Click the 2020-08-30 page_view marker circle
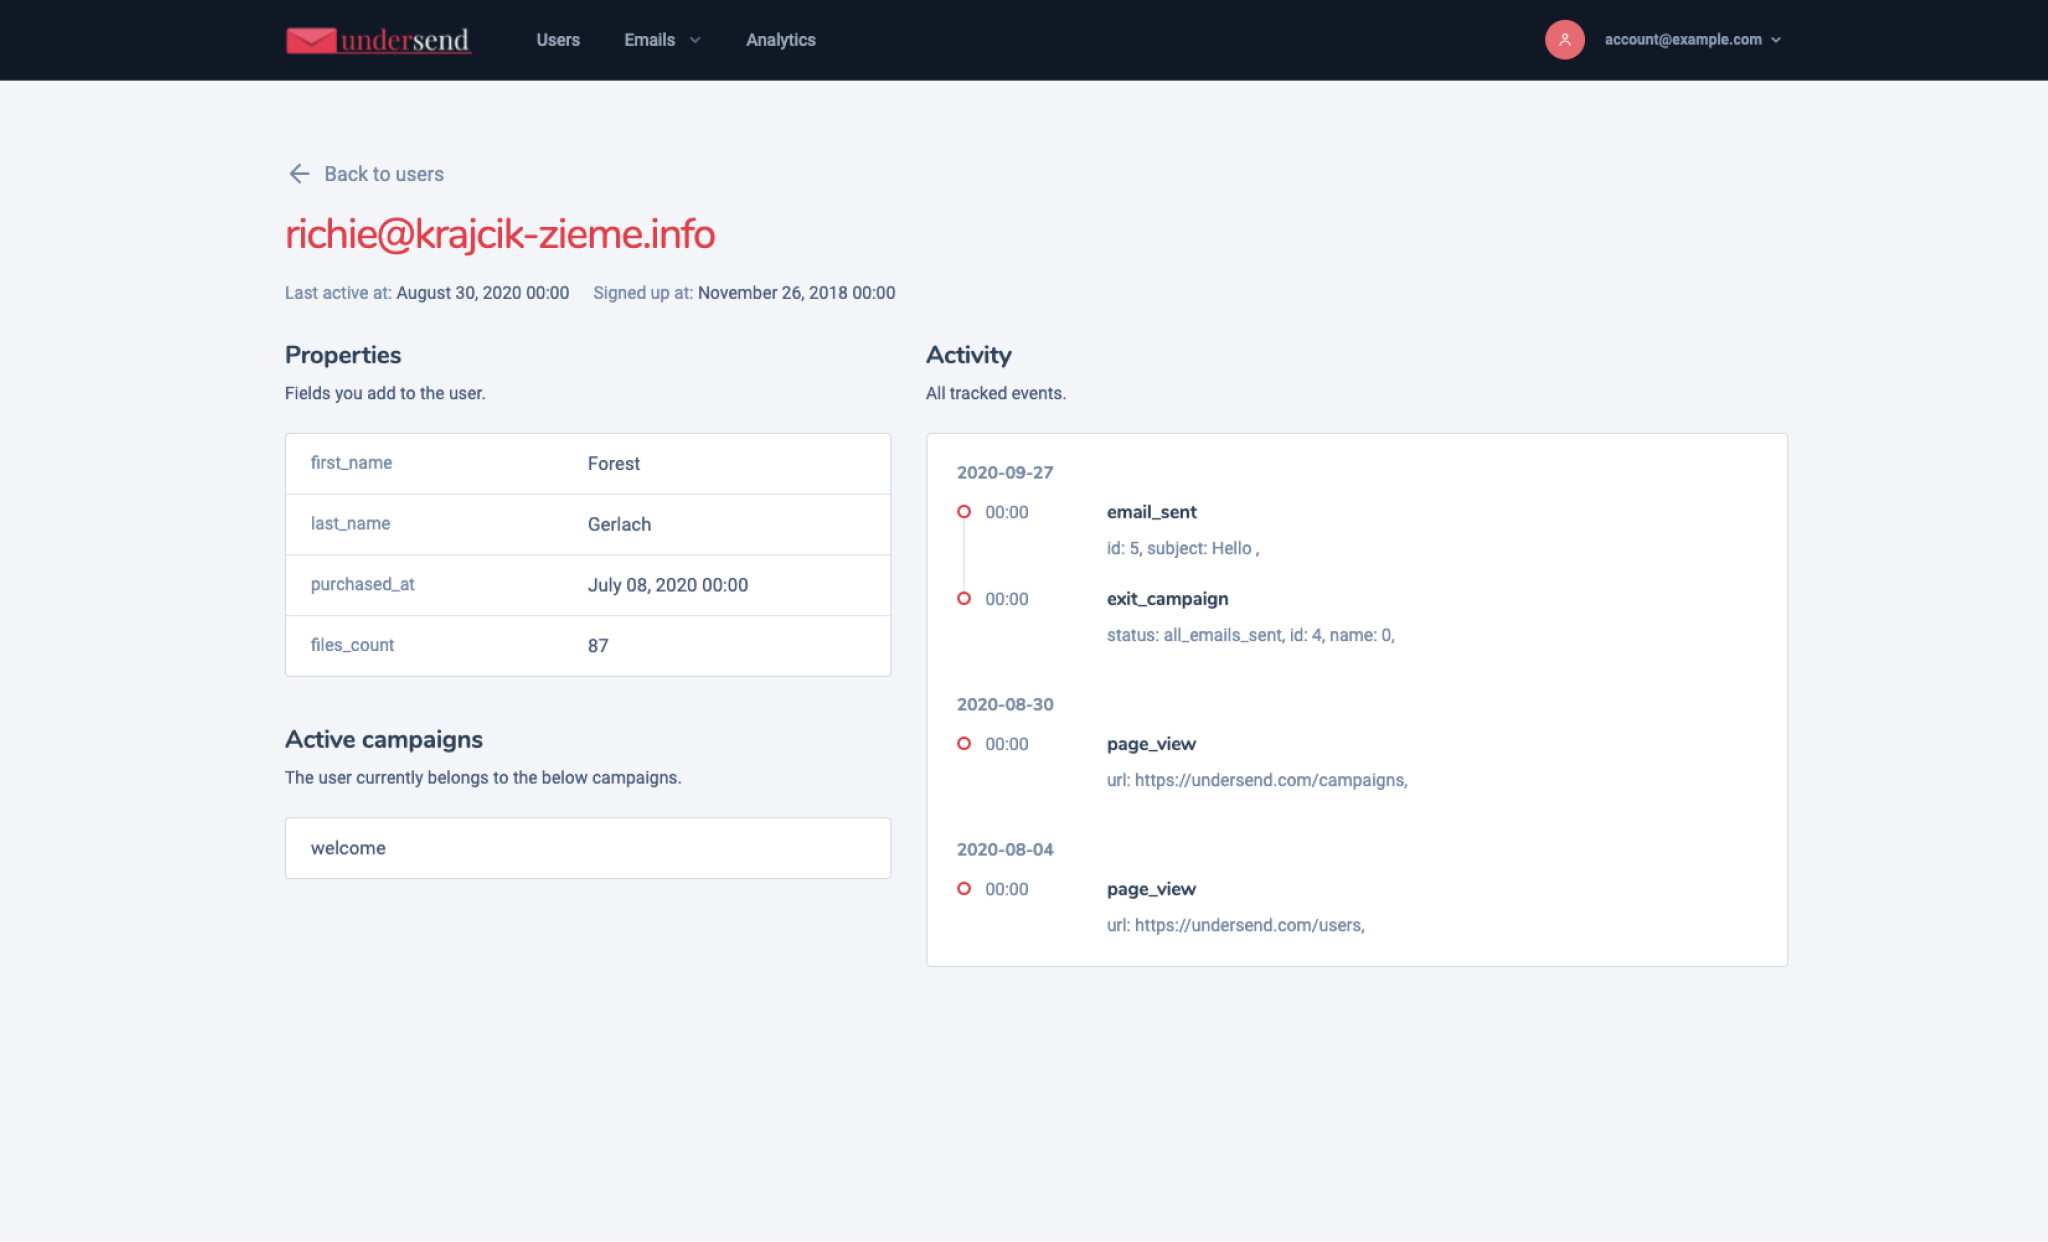 pos(964,744)
